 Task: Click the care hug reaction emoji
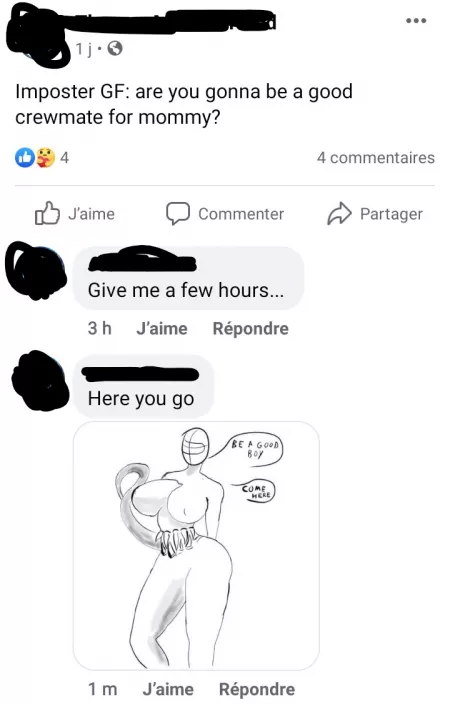[44, 158]
